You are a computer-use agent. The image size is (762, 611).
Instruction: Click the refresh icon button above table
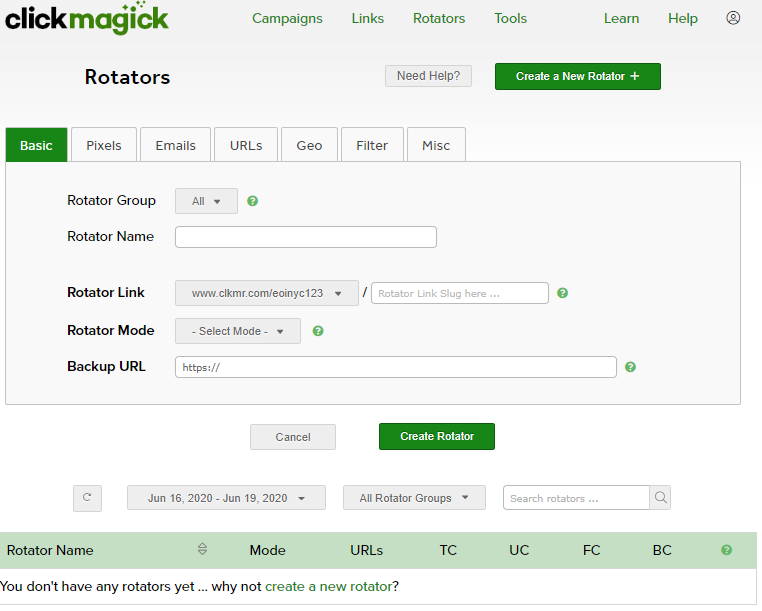[87, 498]
